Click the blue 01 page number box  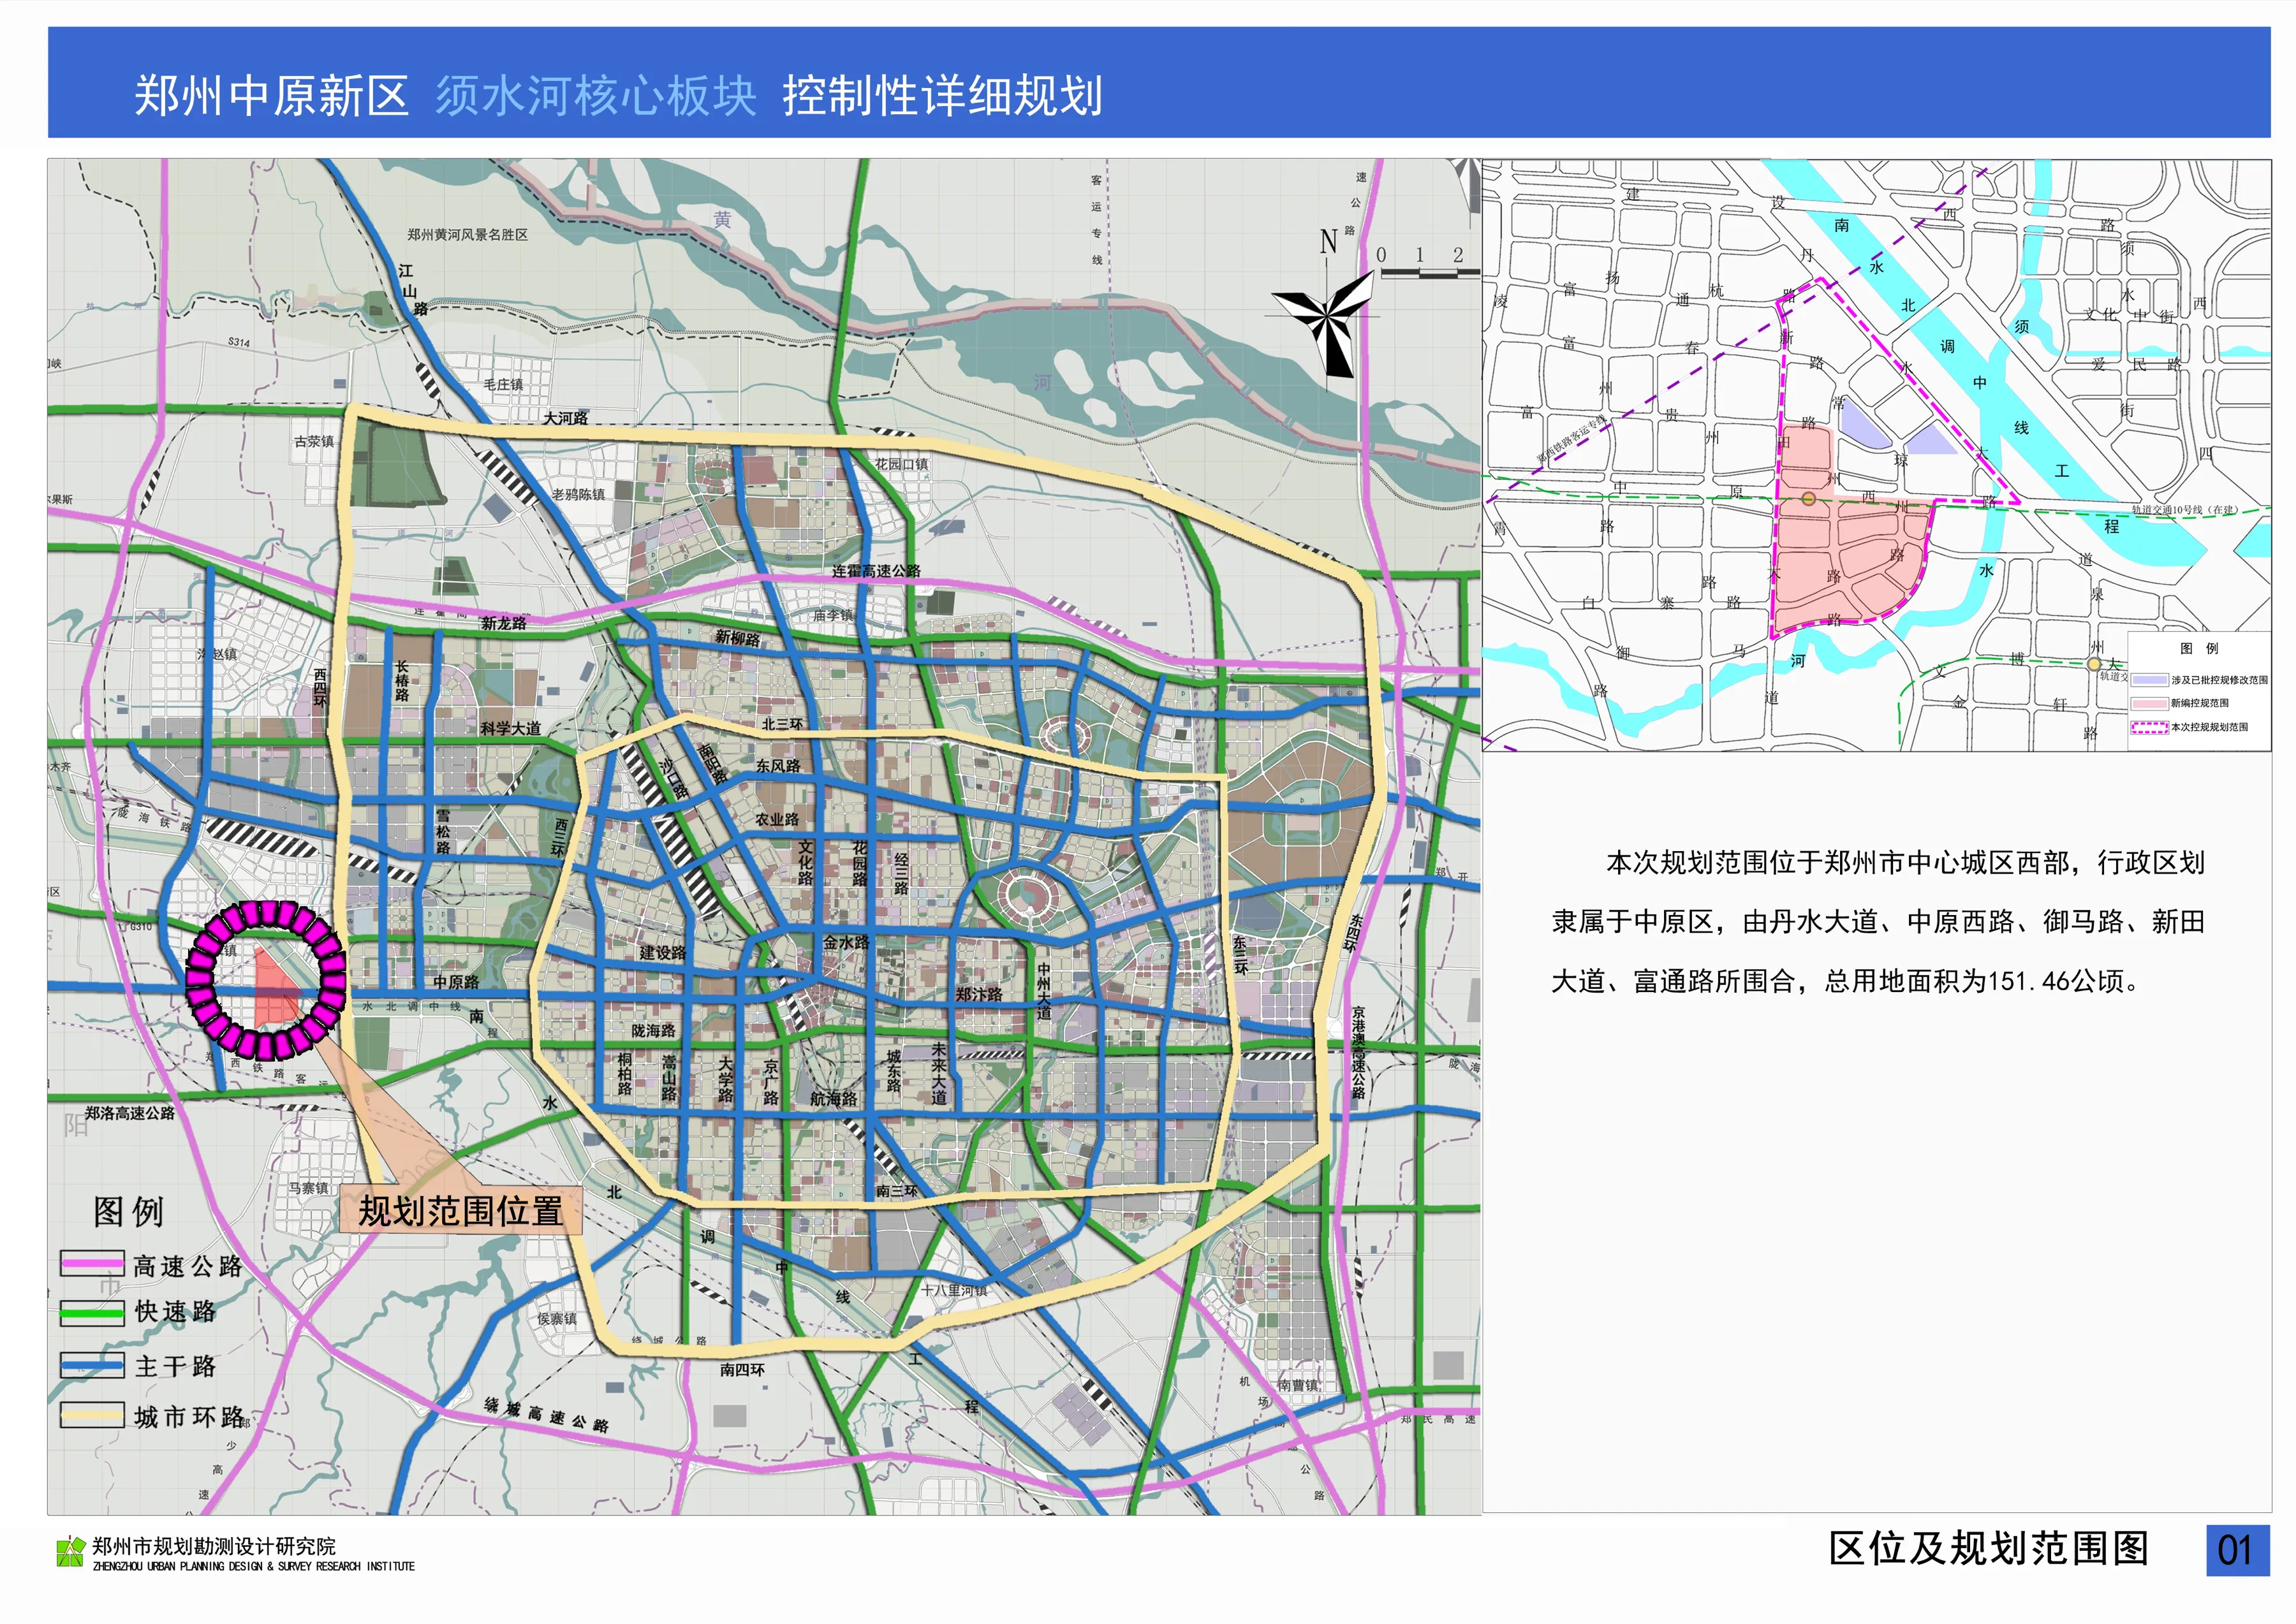click(x=2238, y=1550)
